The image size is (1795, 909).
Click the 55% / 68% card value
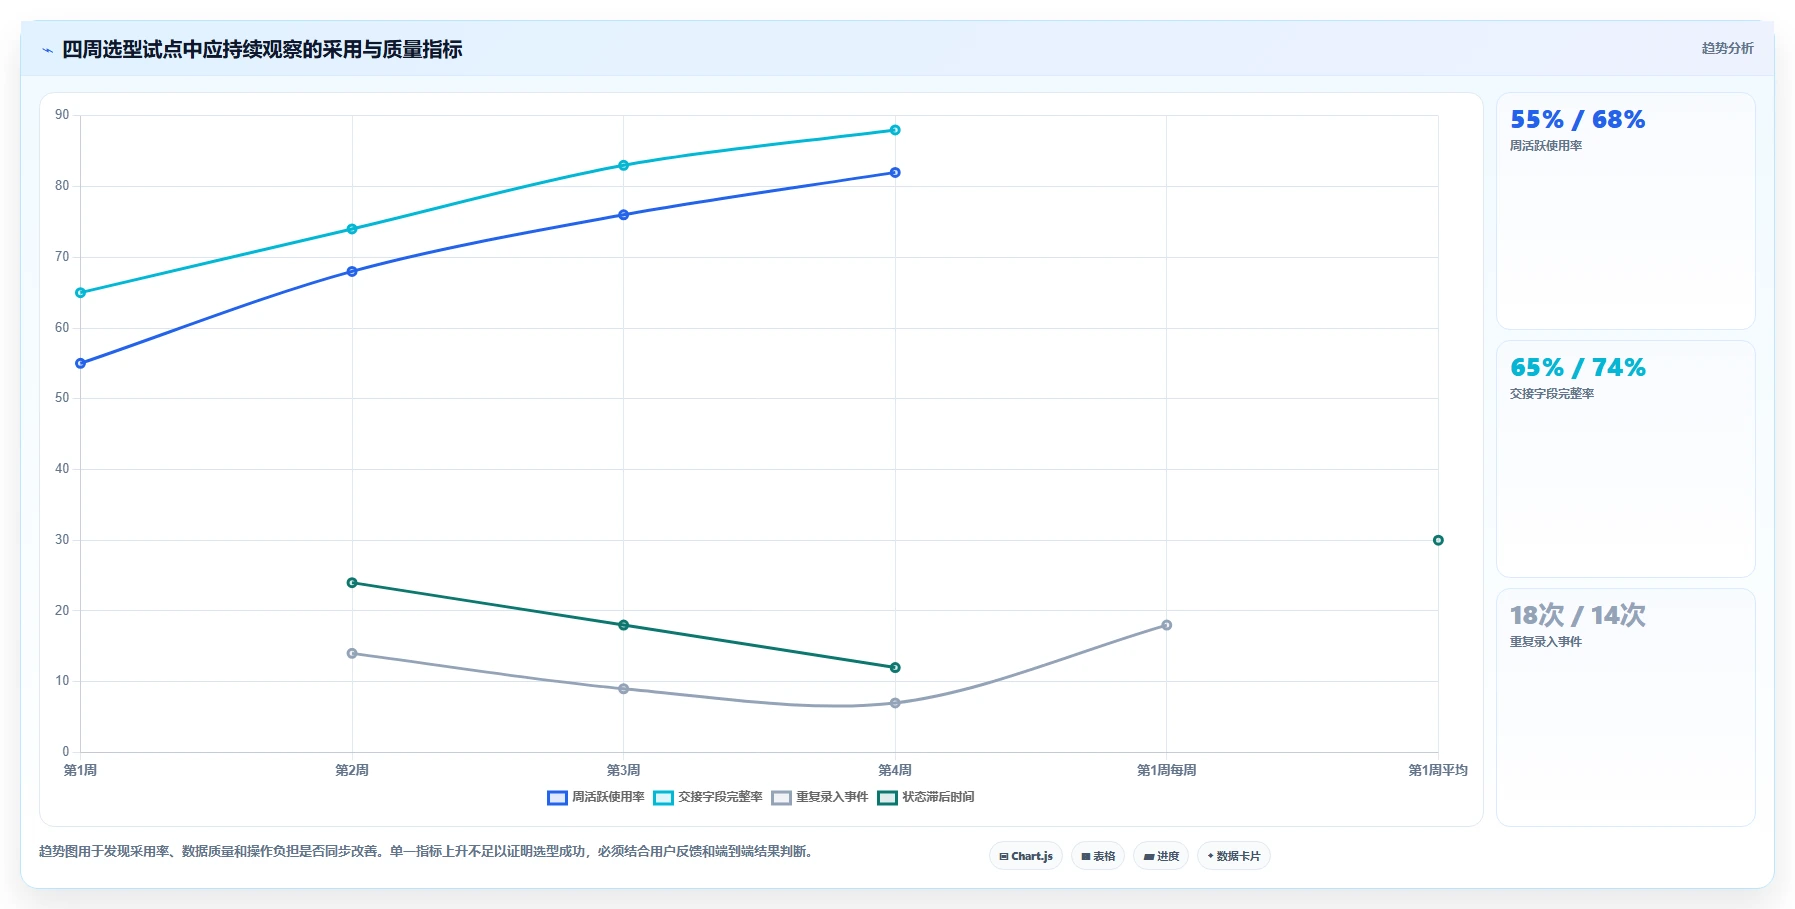[1577, 120]
